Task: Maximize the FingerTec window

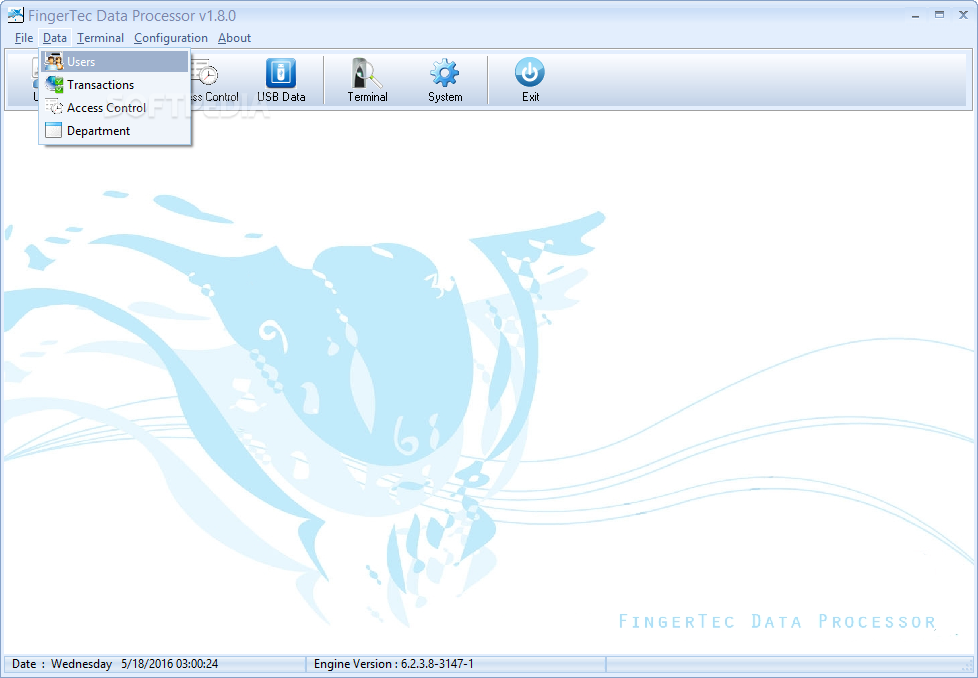Action: 939,15
